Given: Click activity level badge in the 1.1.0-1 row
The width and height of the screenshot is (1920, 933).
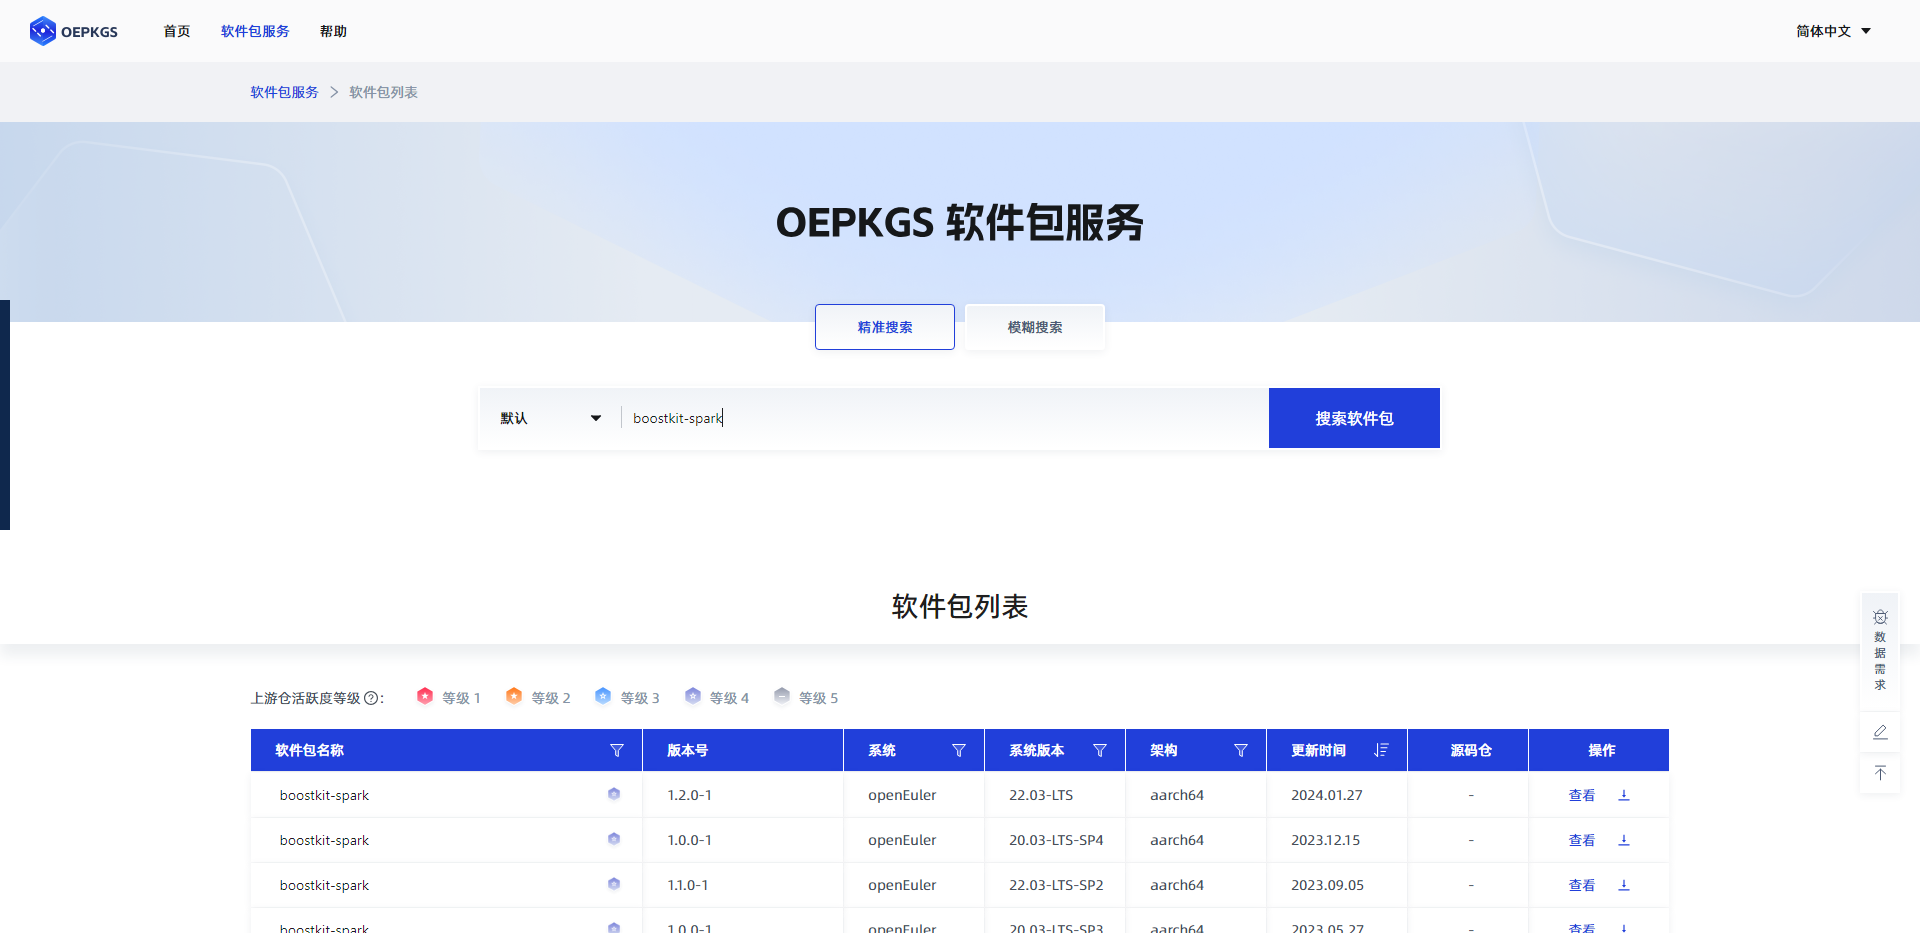Looking at the screenshot, I should (614, 884).
